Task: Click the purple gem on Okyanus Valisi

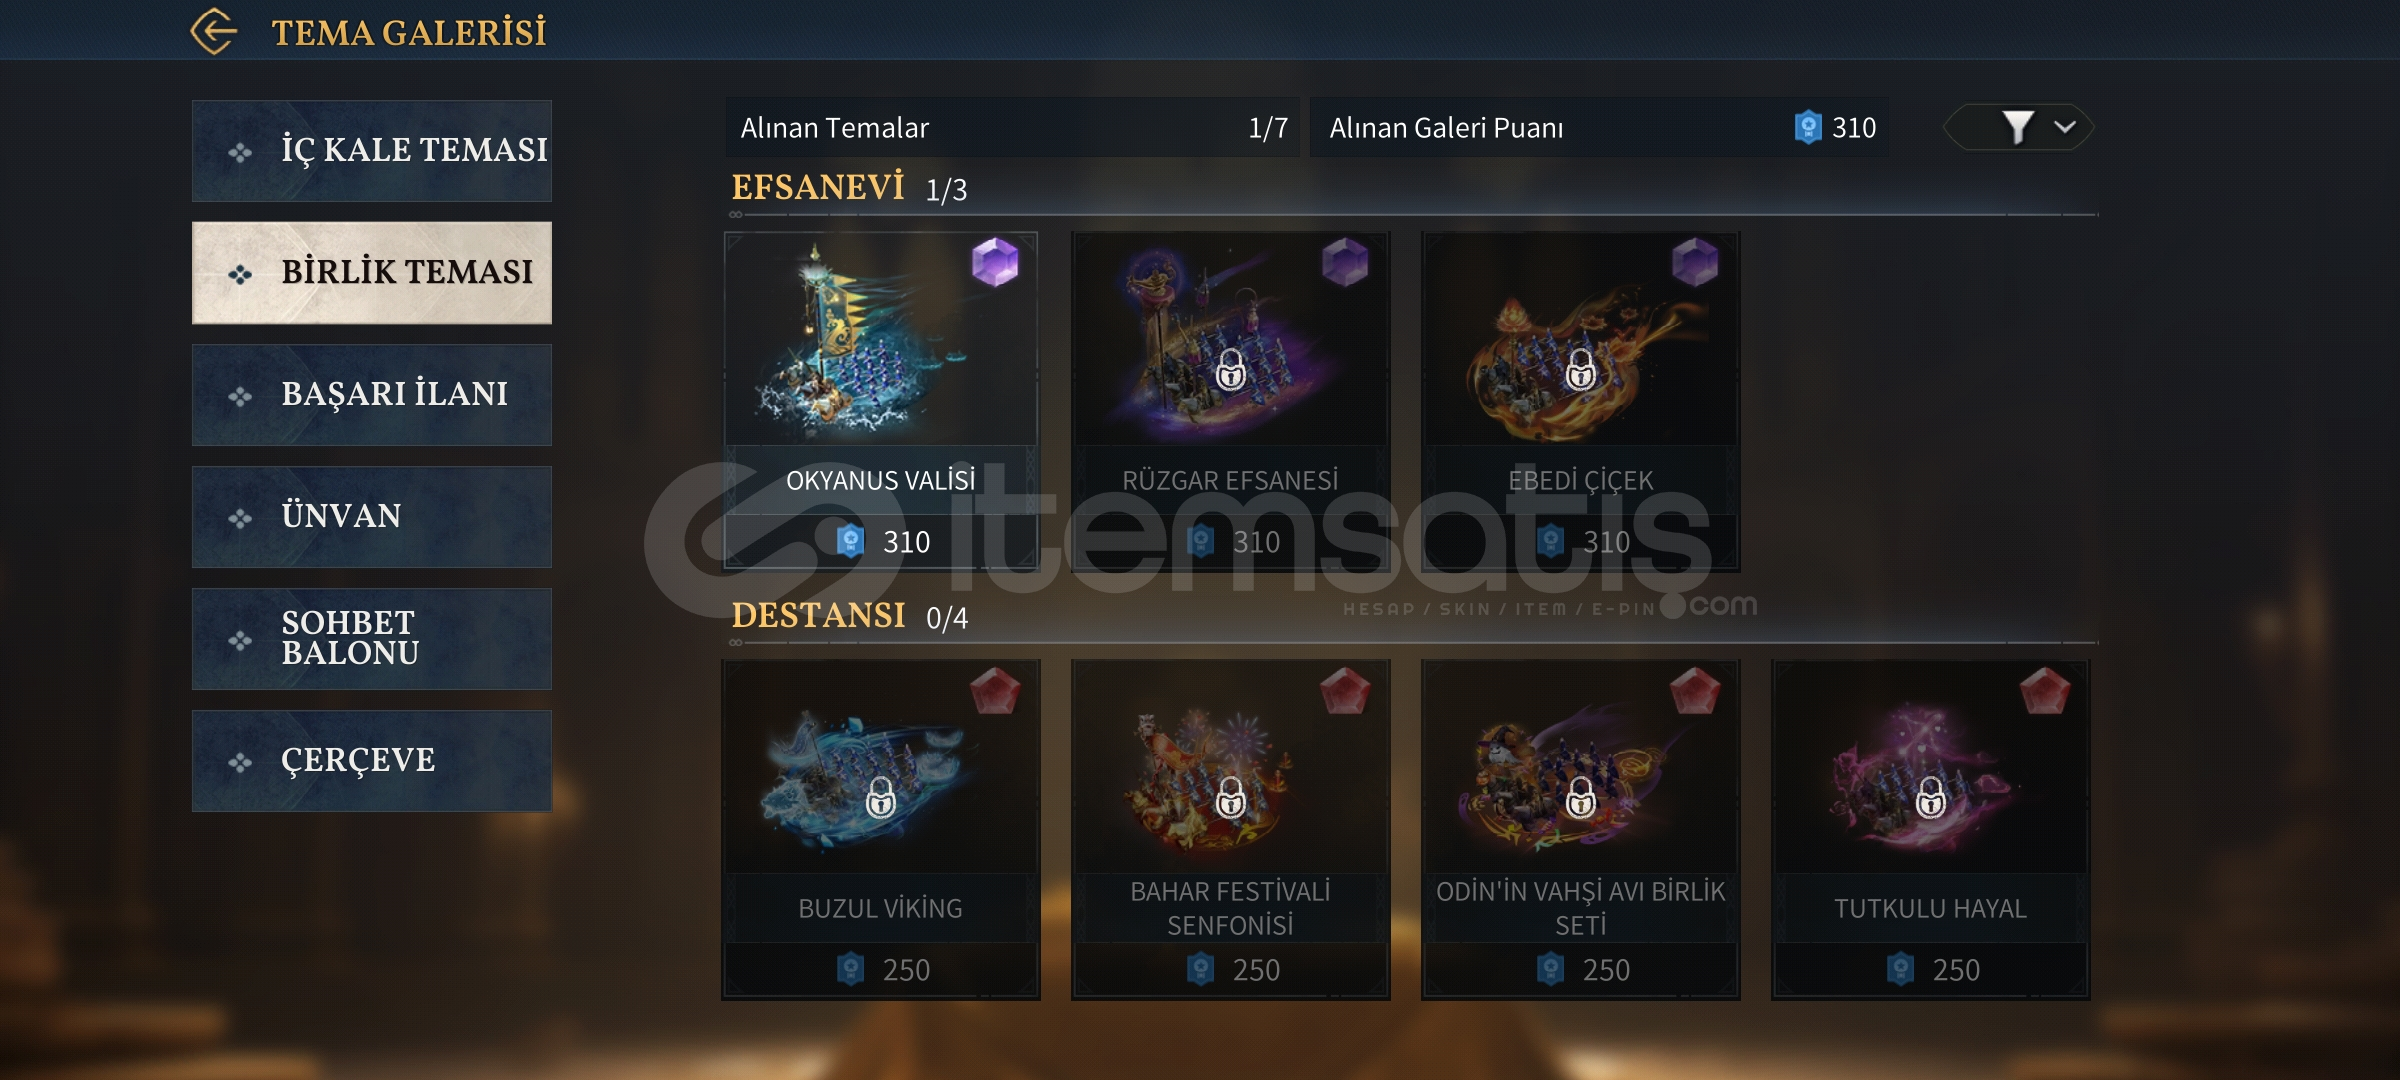Action: coord(995,262)
